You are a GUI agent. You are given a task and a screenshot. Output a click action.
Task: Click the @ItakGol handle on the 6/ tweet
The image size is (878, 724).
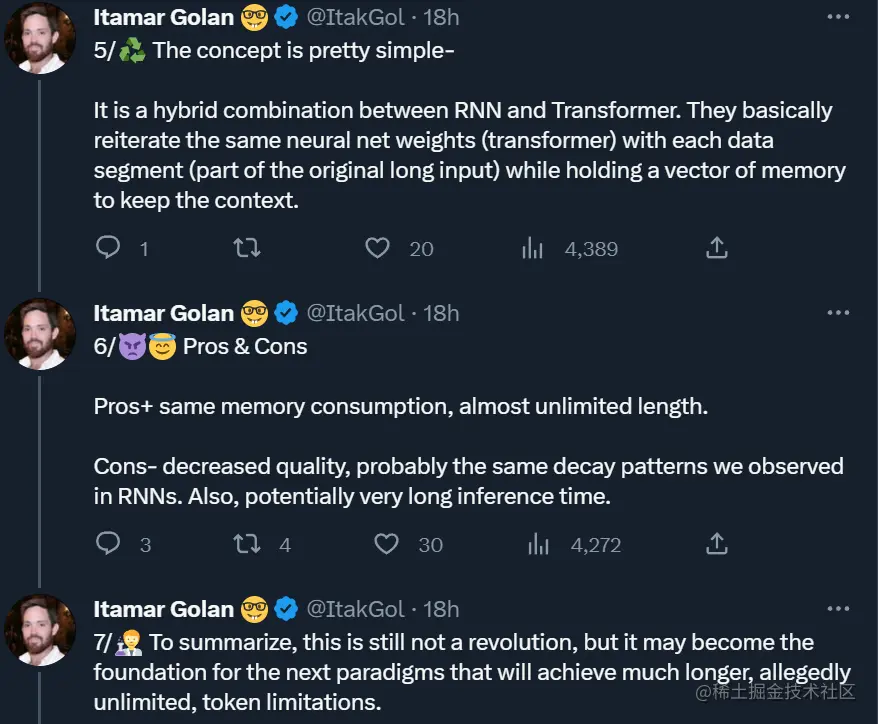(355, 313)
